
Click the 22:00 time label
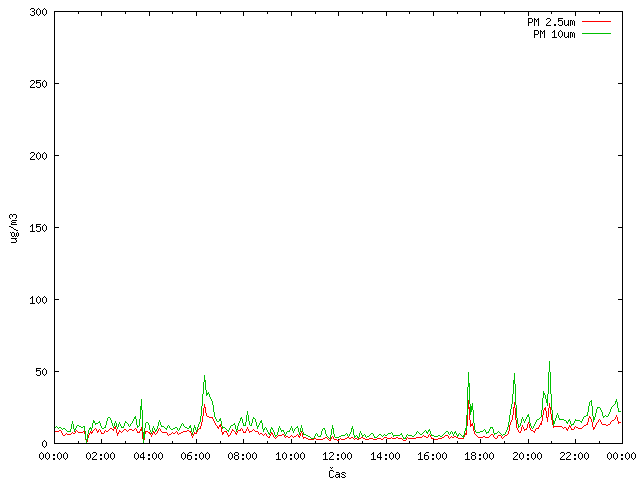(575, 456)
